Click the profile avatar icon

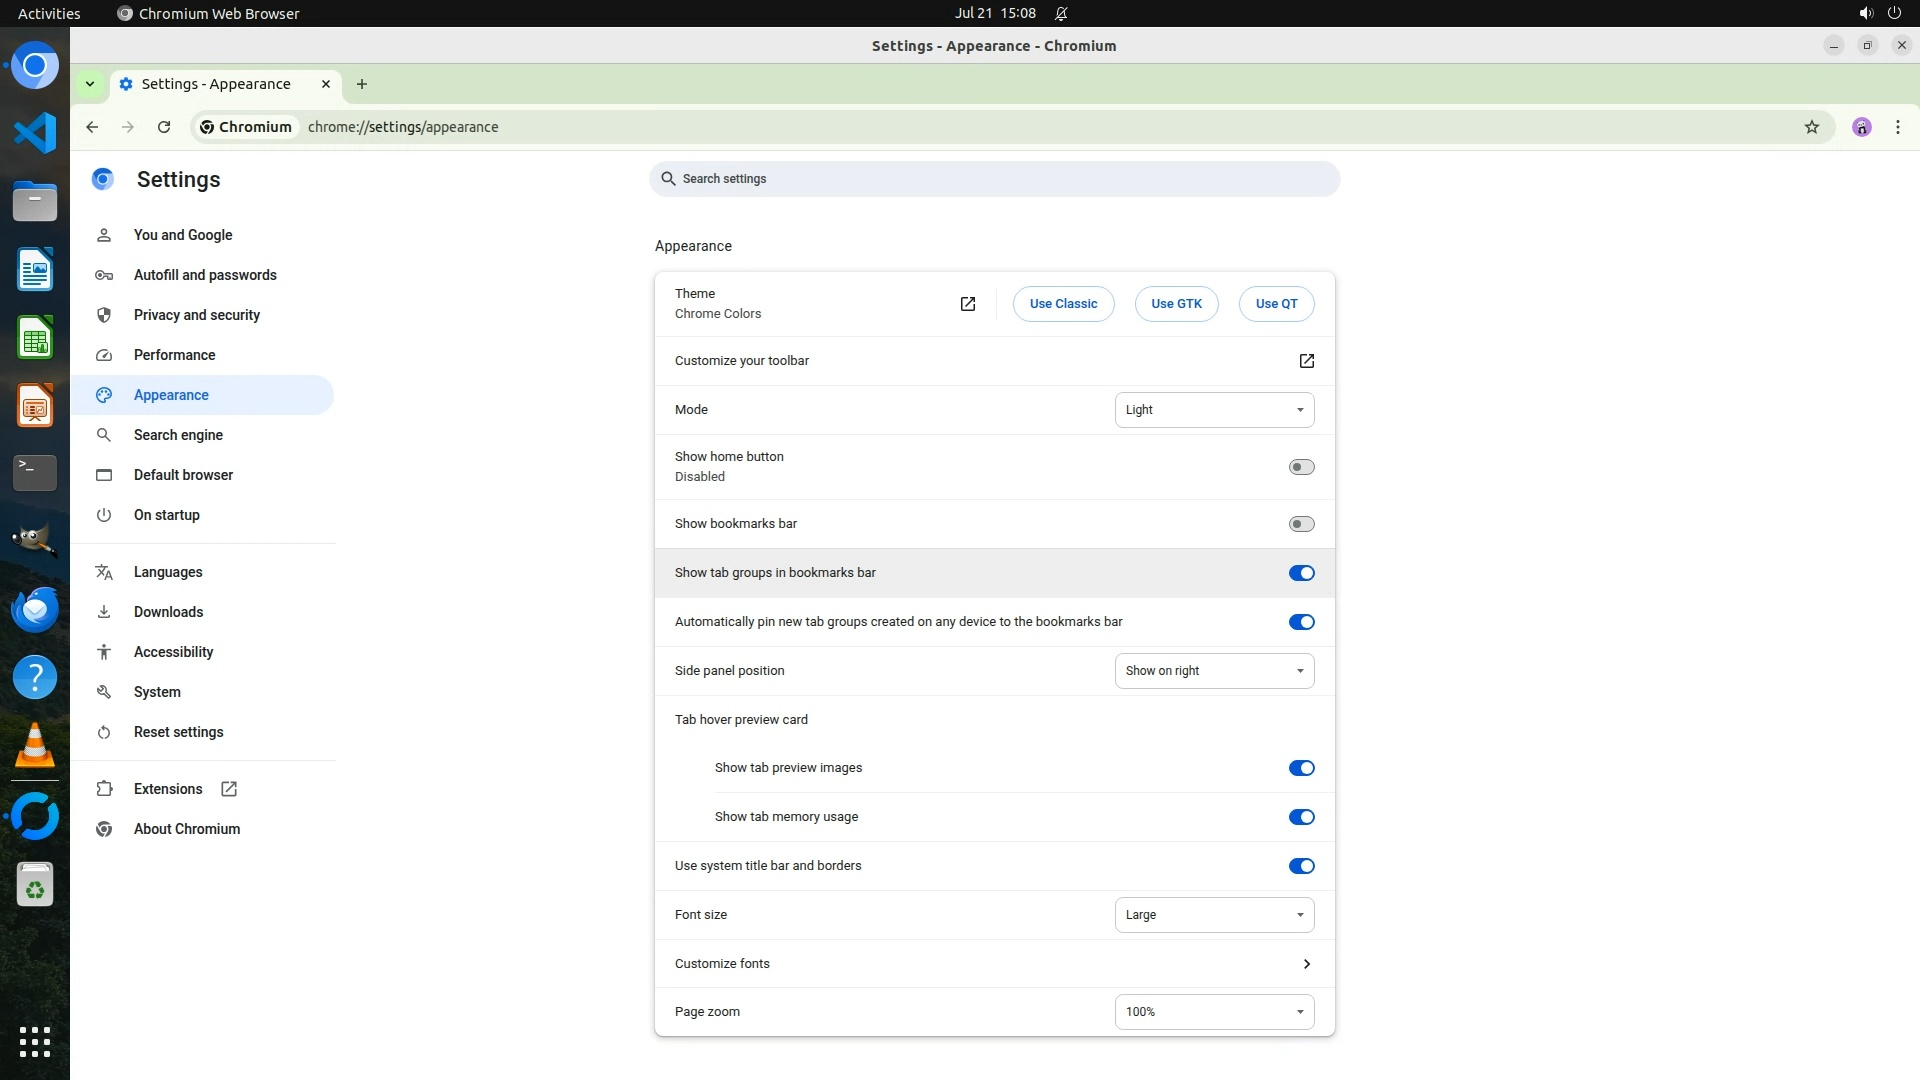point(1861,127)
